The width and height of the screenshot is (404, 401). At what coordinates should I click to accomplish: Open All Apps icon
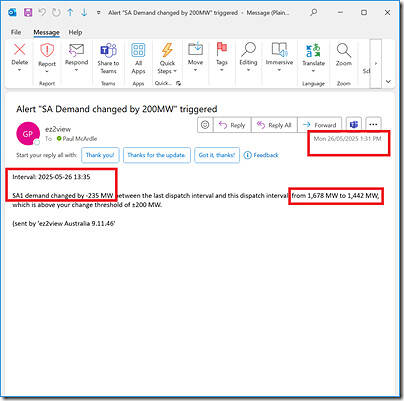(x=138, y=50)
